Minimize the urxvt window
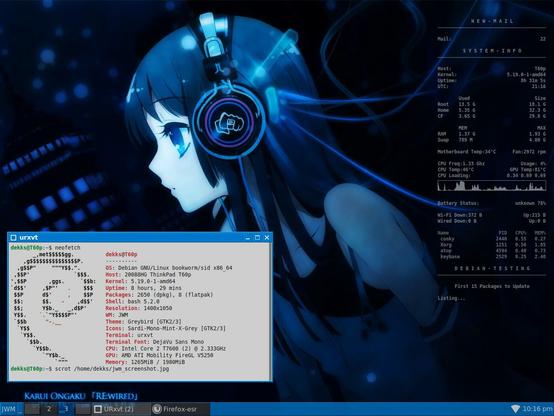 248,238
